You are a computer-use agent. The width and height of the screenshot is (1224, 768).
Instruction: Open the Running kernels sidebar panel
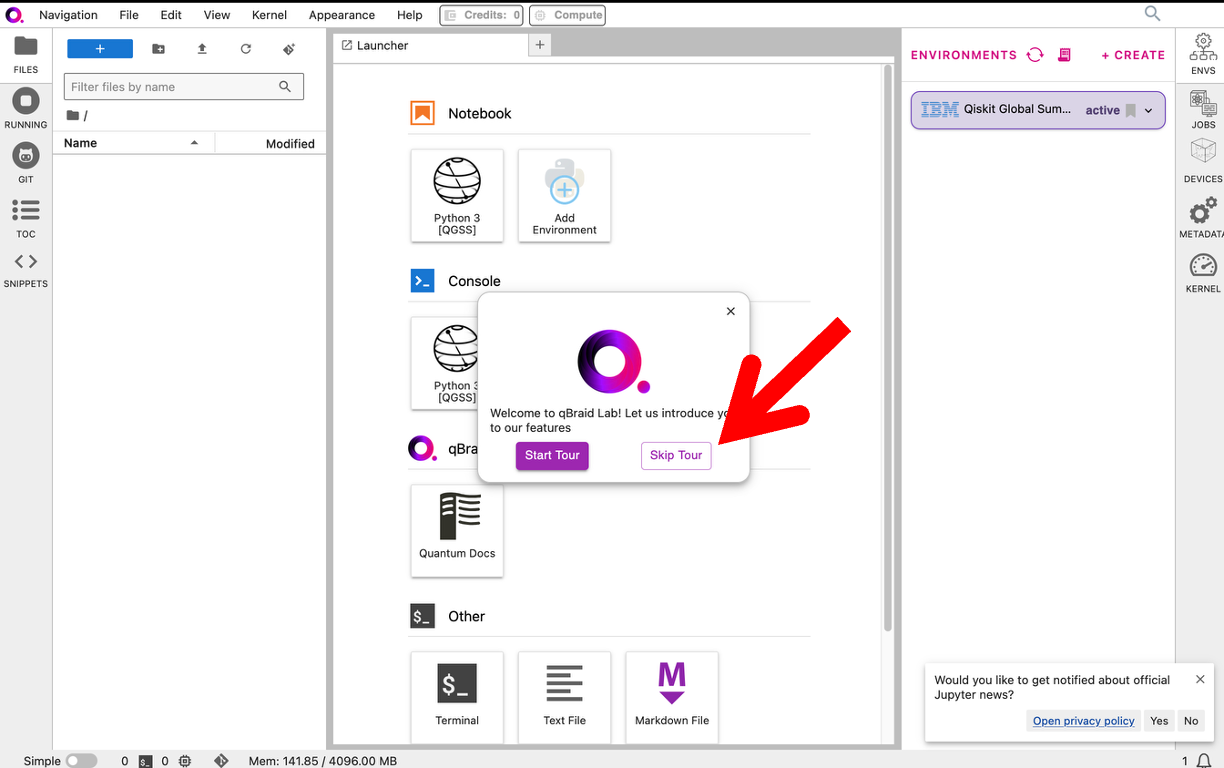coord(26,109)
